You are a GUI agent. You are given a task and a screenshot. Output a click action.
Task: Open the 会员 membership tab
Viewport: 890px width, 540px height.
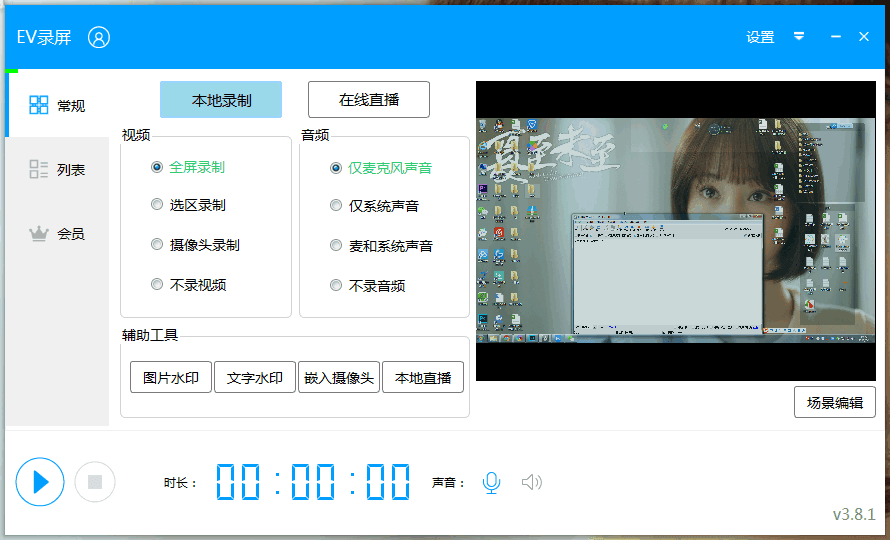point(57,233)
